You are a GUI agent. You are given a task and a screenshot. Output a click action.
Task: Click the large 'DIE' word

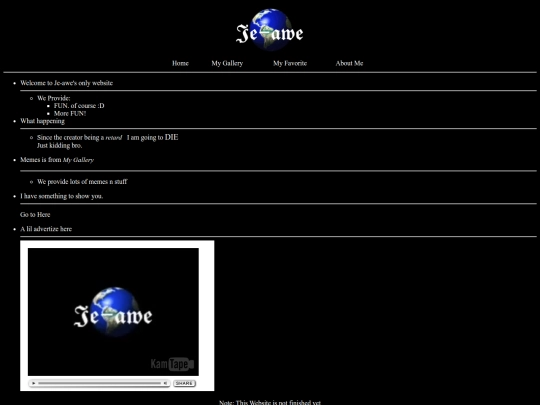tap(172, 137)
